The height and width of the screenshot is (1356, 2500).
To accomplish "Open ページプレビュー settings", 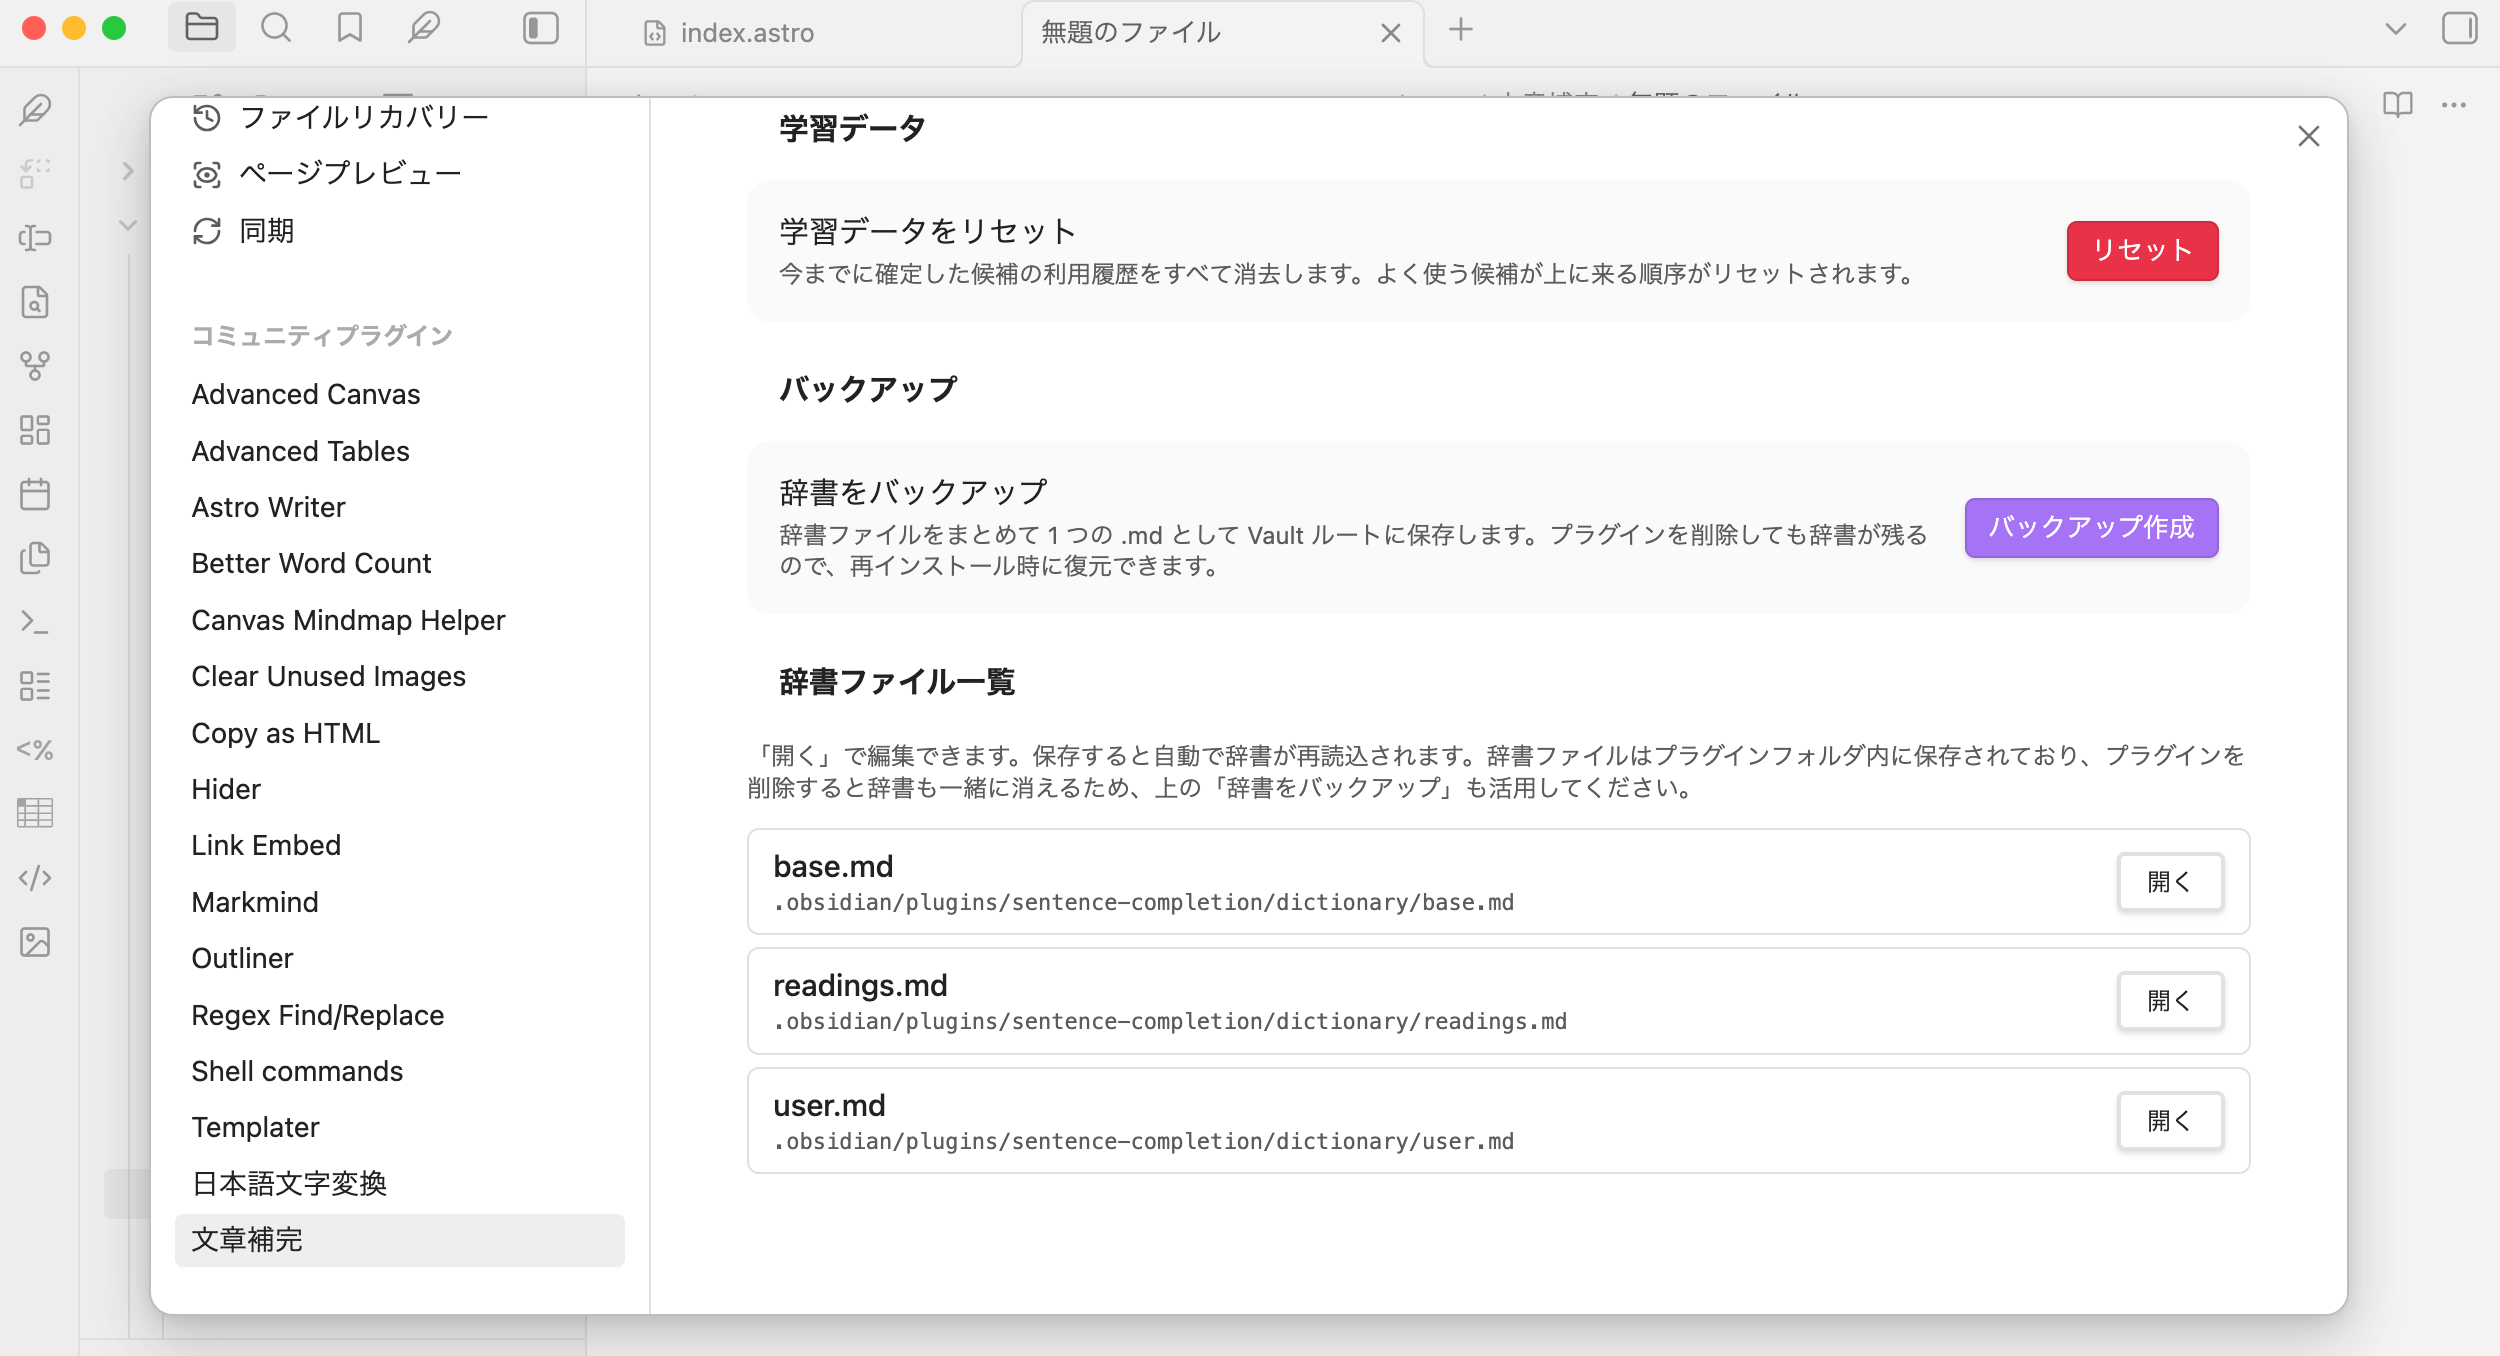I will tap(400, 174).
